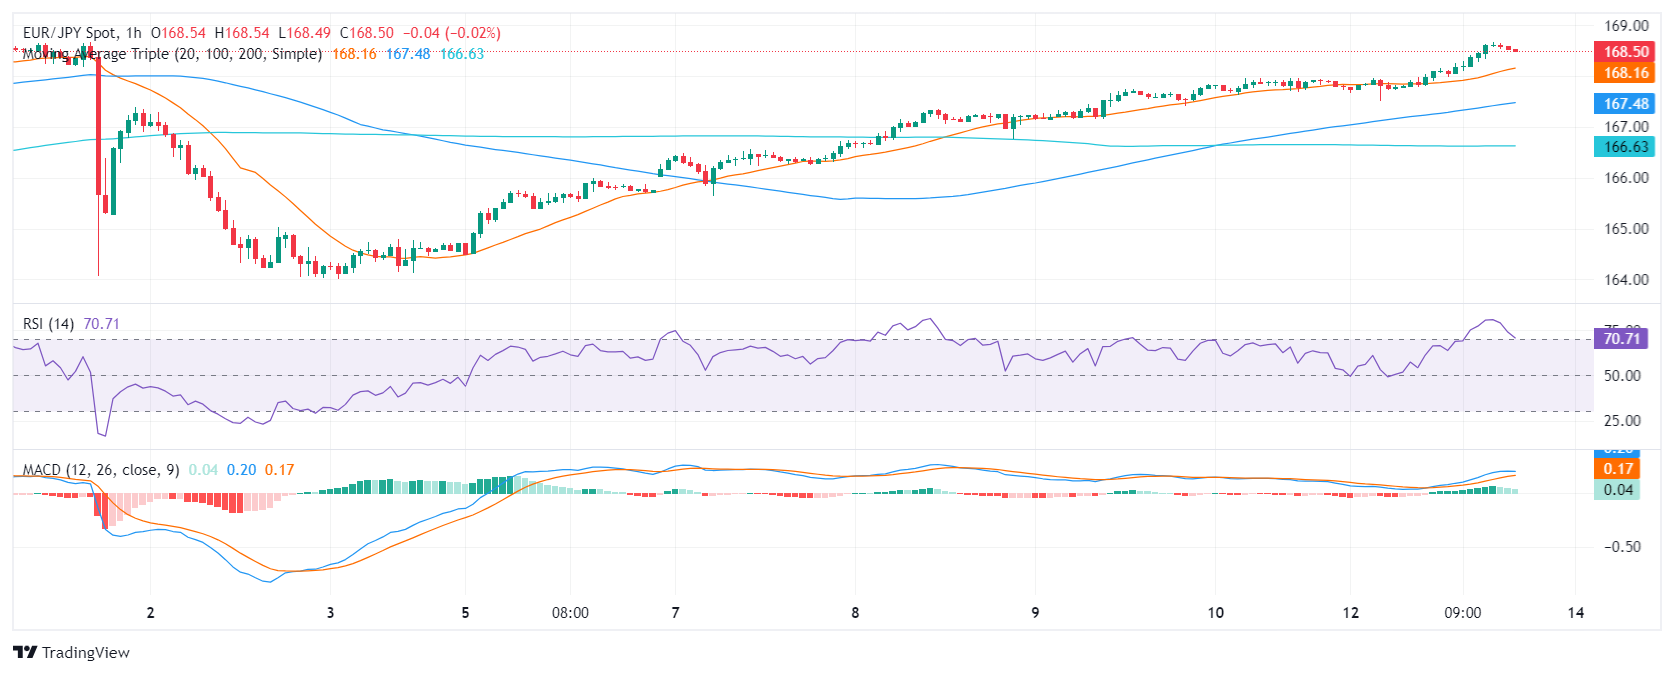
Task: Click the RSI (14) indicator label
Action: [48, 324]
